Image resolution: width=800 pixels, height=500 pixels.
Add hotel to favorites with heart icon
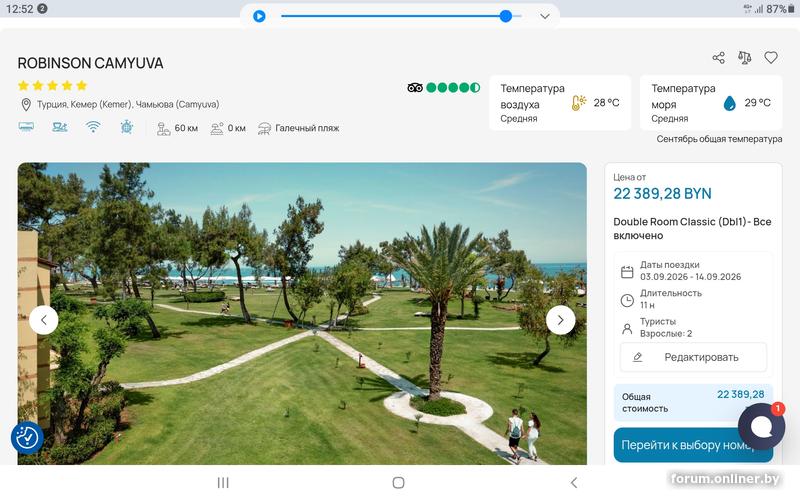point(771,58)
